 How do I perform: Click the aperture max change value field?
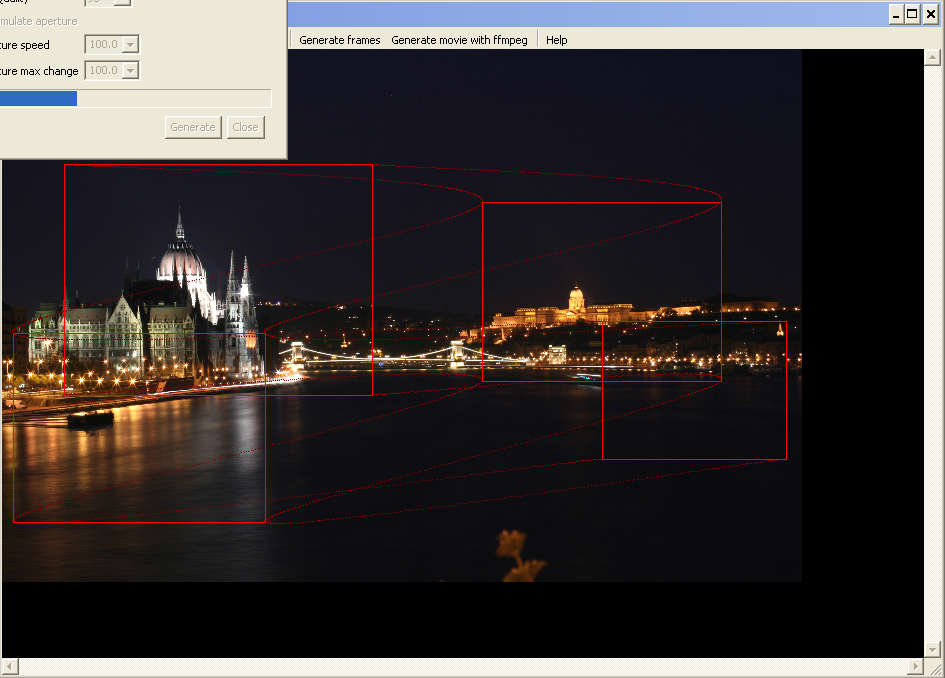104,71
